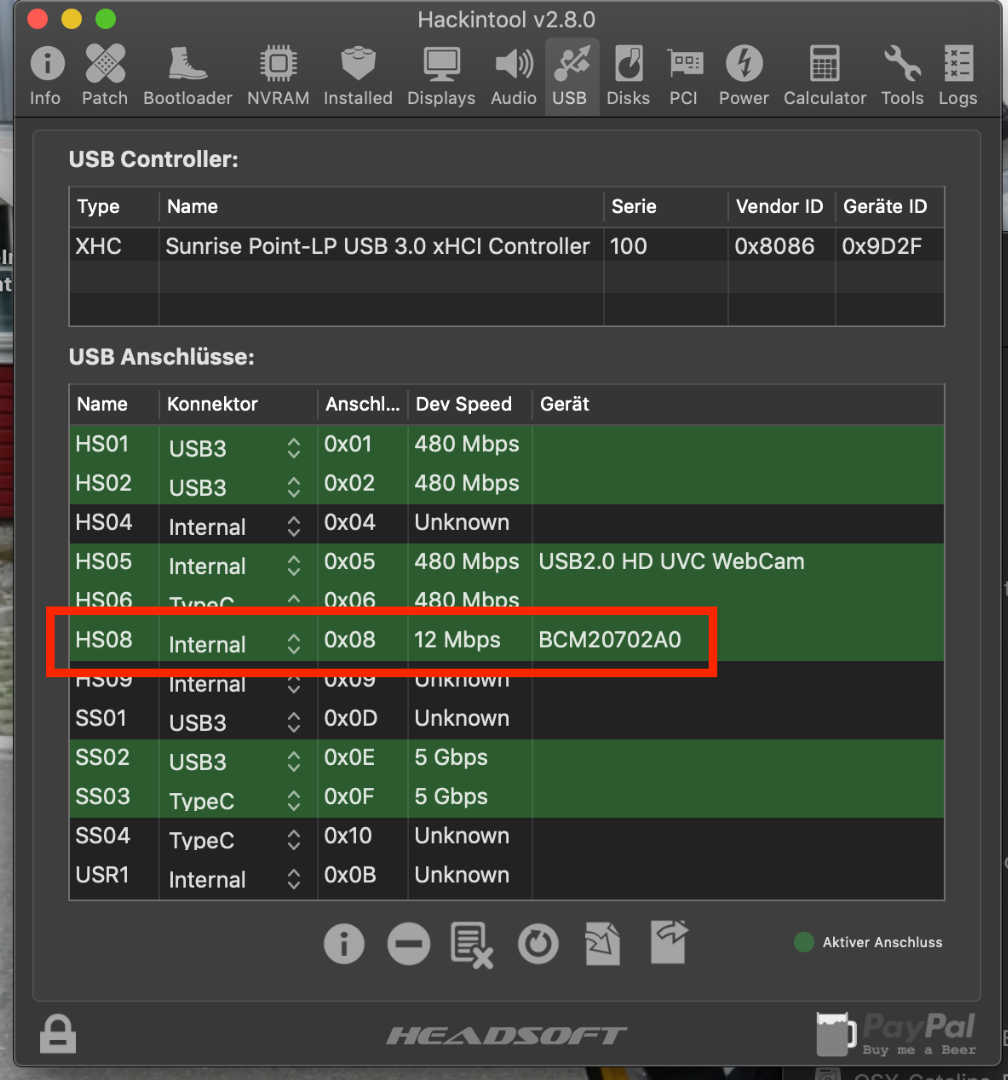Viewport: 1008px width, 1080px height.
Task: Sort USB ports by Dev Speed column header
Action: coord(464,404)
